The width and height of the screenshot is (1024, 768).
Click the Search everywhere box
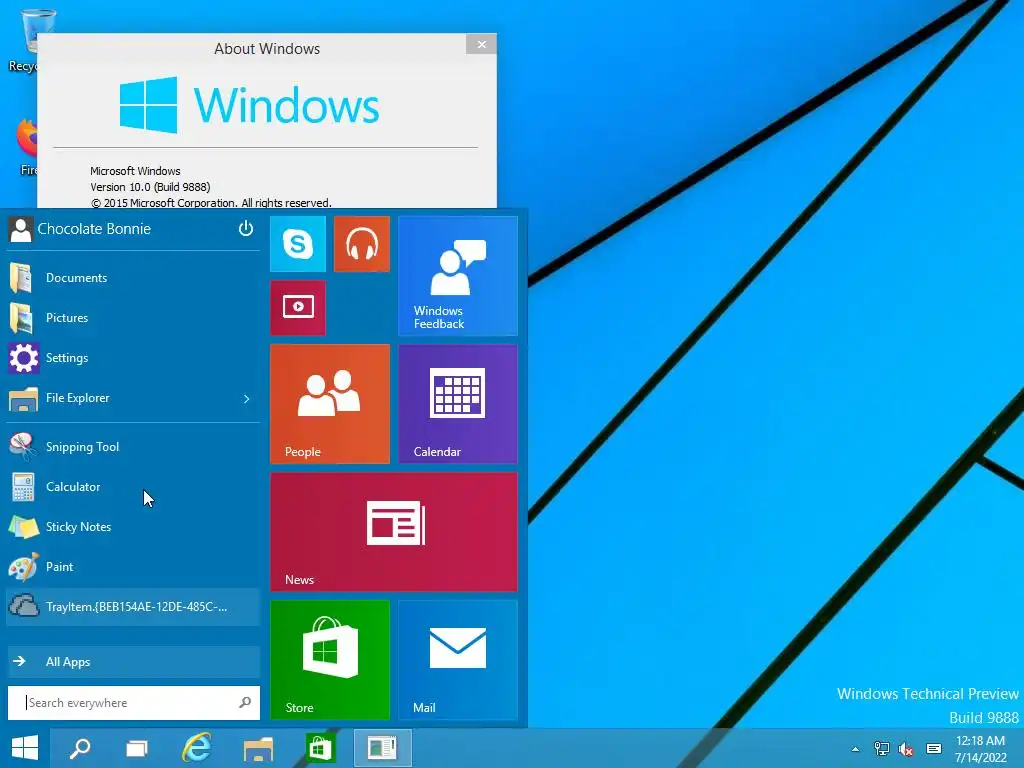coord(133,703)
